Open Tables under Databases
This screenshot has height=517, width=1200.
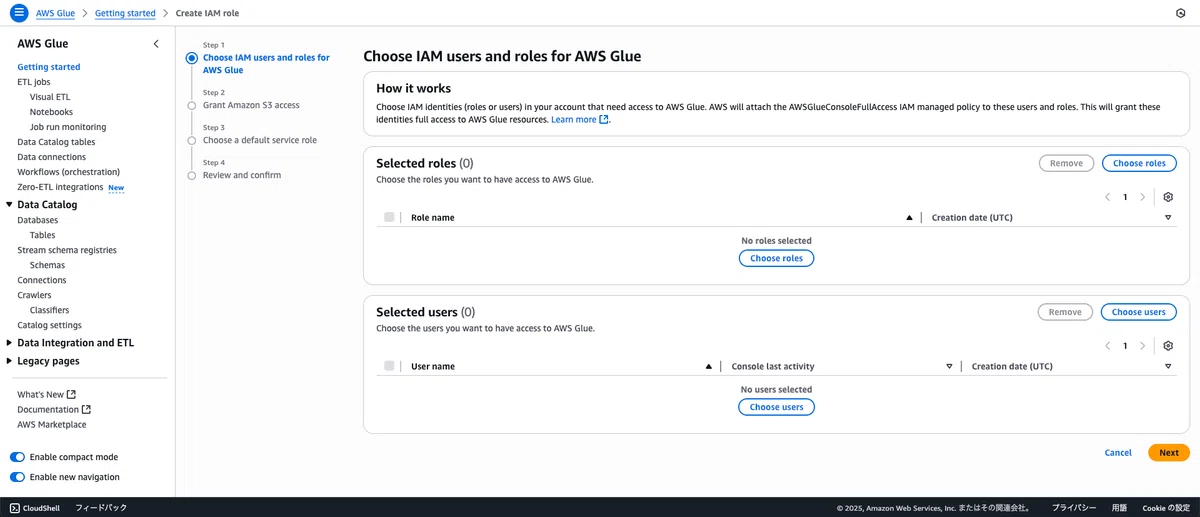43,235
